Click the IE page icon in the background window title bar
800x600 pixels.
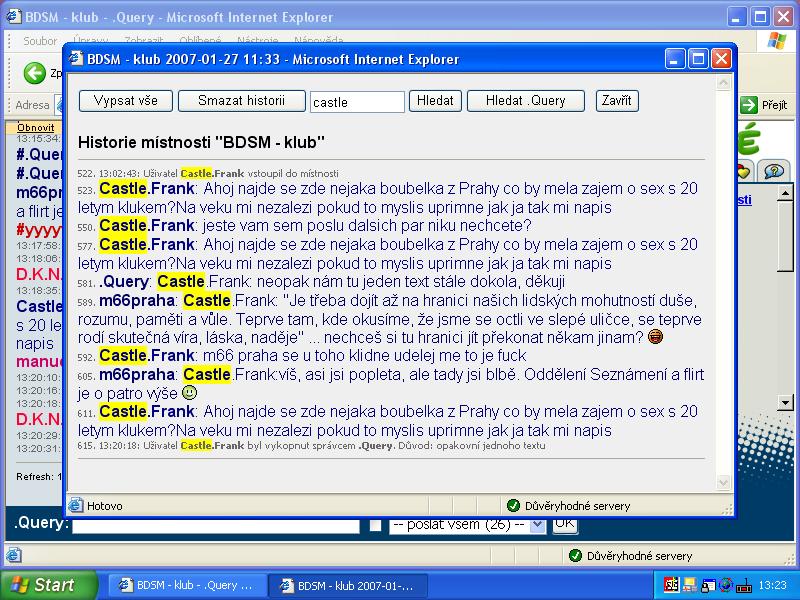tap(14, 17)
